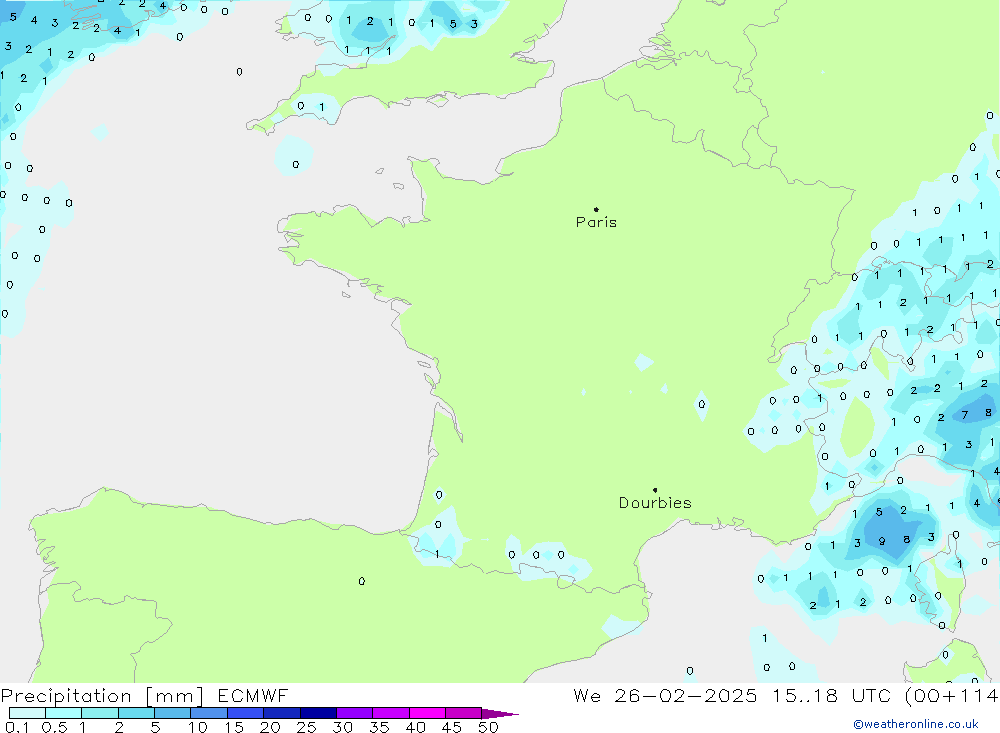The height and width of the screenshot is (733, 1000).
Task: Pick the 30–35 mm legend color swatch
Action: 355,713
